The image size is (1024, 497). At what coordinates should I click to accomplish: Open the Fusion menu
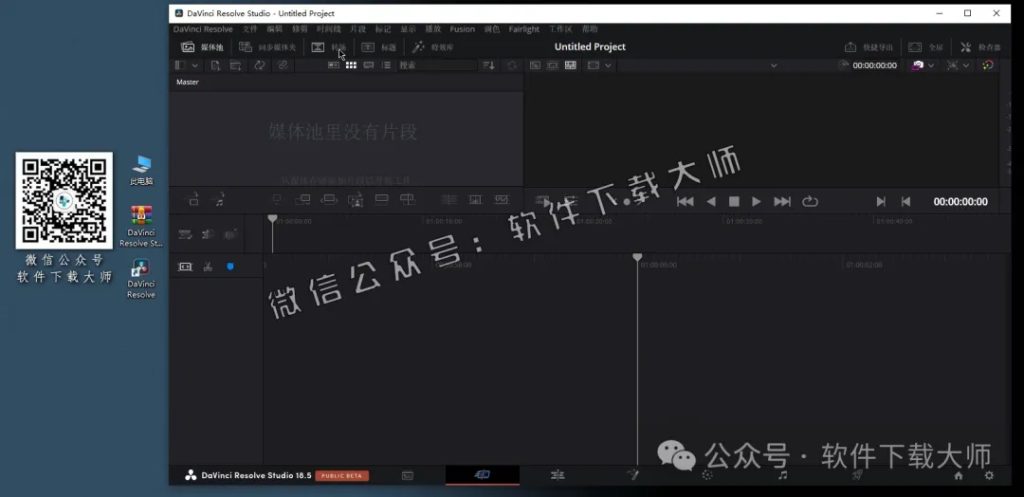click(x=462, y=29)
